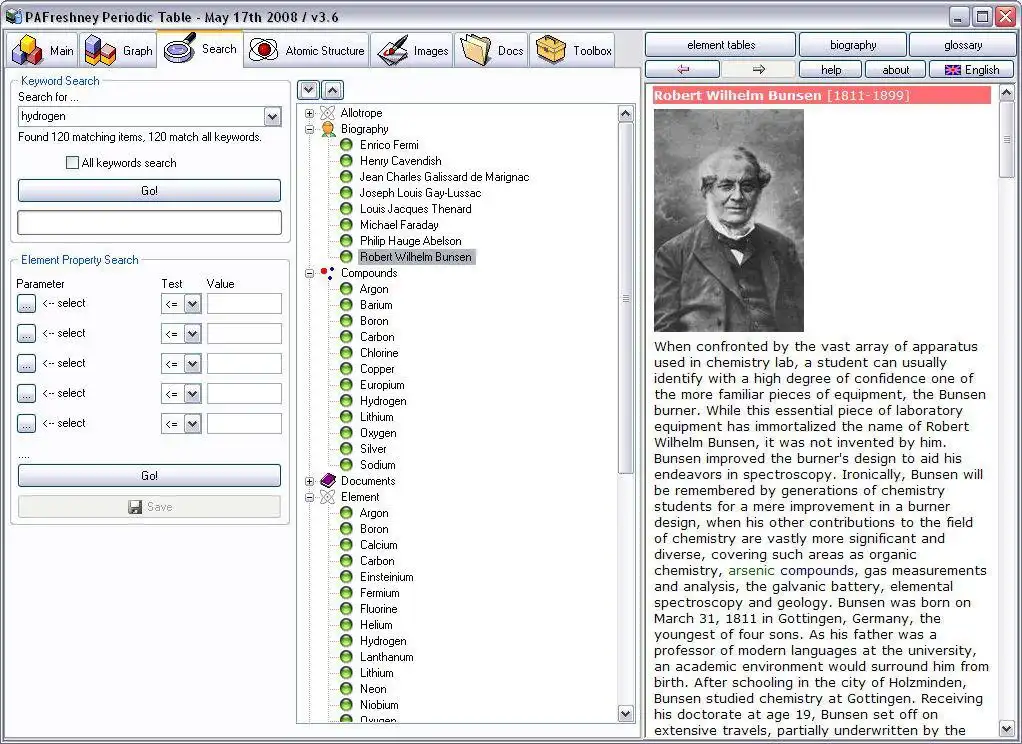Screen dimensions: 1022x744
Task: Click the element tables button
Action: point(720,45)
